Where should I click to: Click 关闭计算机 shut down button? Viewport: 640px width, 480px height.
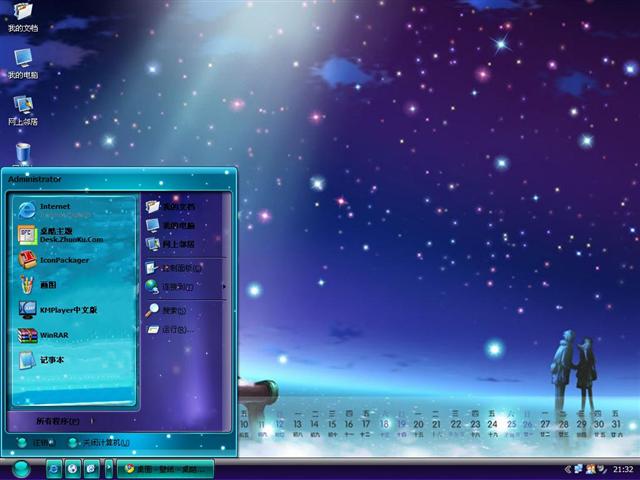[x=99, y=443]
